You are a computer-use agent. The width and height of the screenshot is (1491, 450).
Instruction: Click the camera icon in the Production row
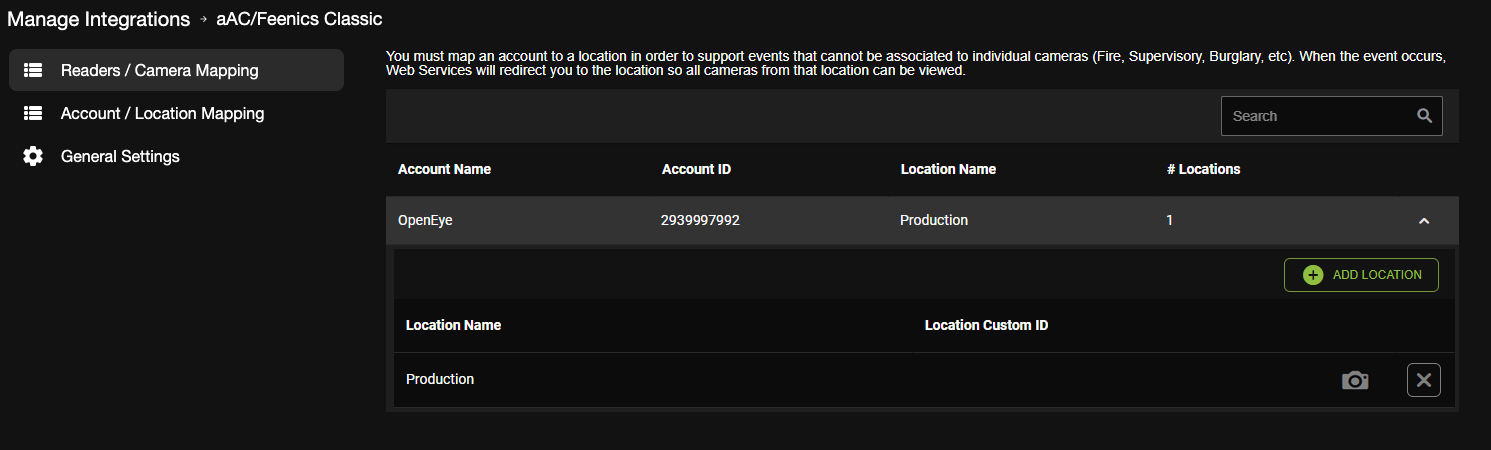pos(1355,380)
